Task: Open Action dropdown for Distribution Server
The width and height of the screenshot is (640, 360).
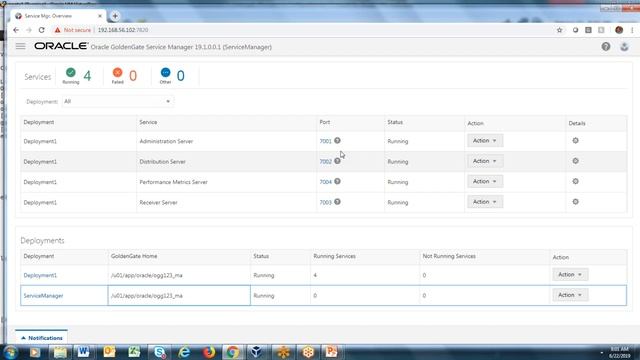Action: [x=485, y=161]
